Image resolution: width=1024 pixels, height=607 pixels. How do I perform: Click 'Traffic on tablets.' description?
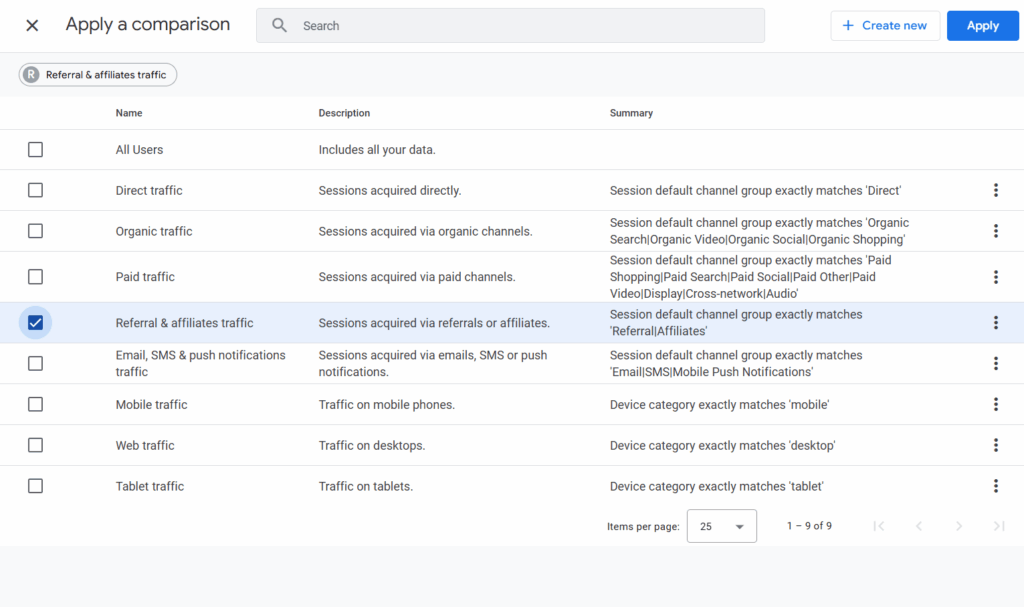tap(366, 486)
